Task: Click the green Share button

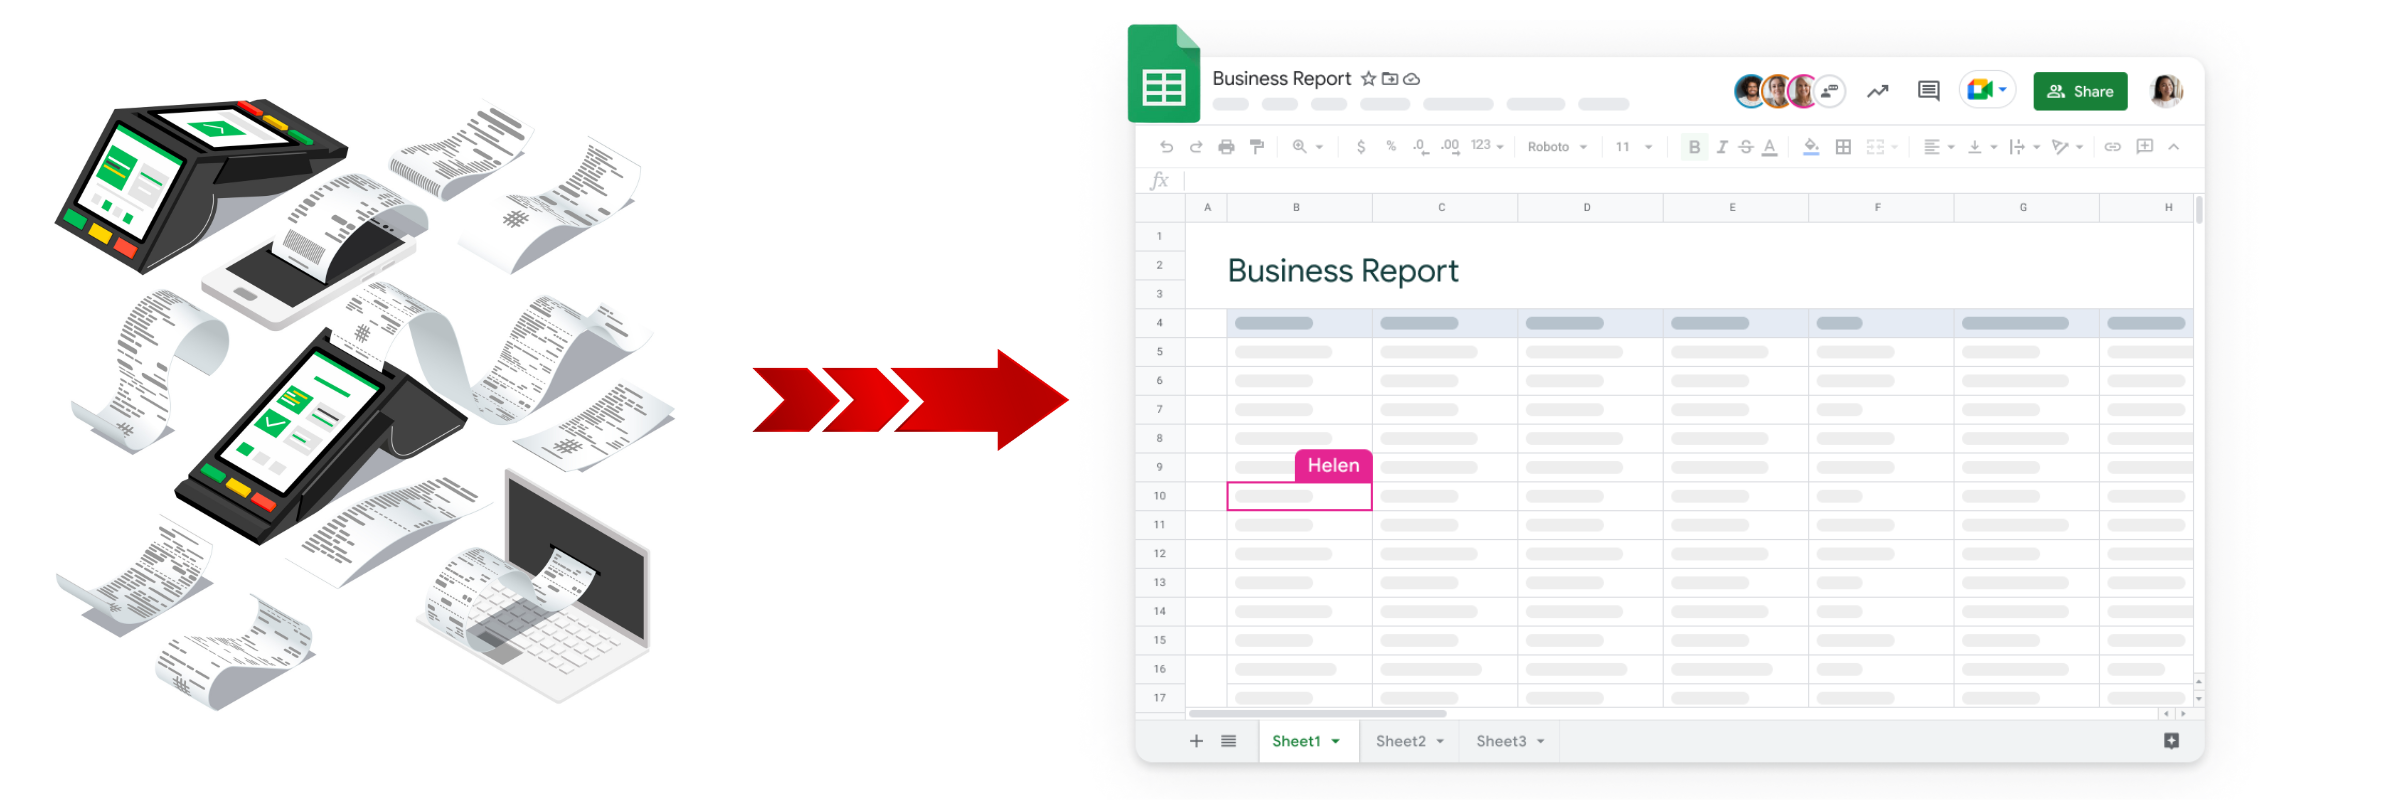Action: pyautogui.click(x=2080, y=91)
